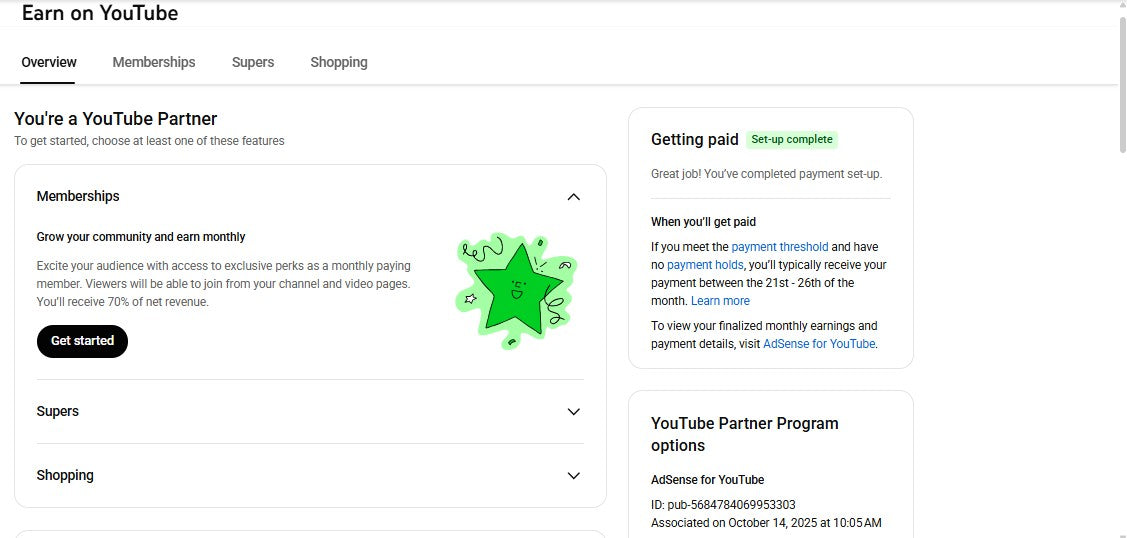Select the Supers tab
Screen dimensions: 1127x538
(x=253, y=62)
